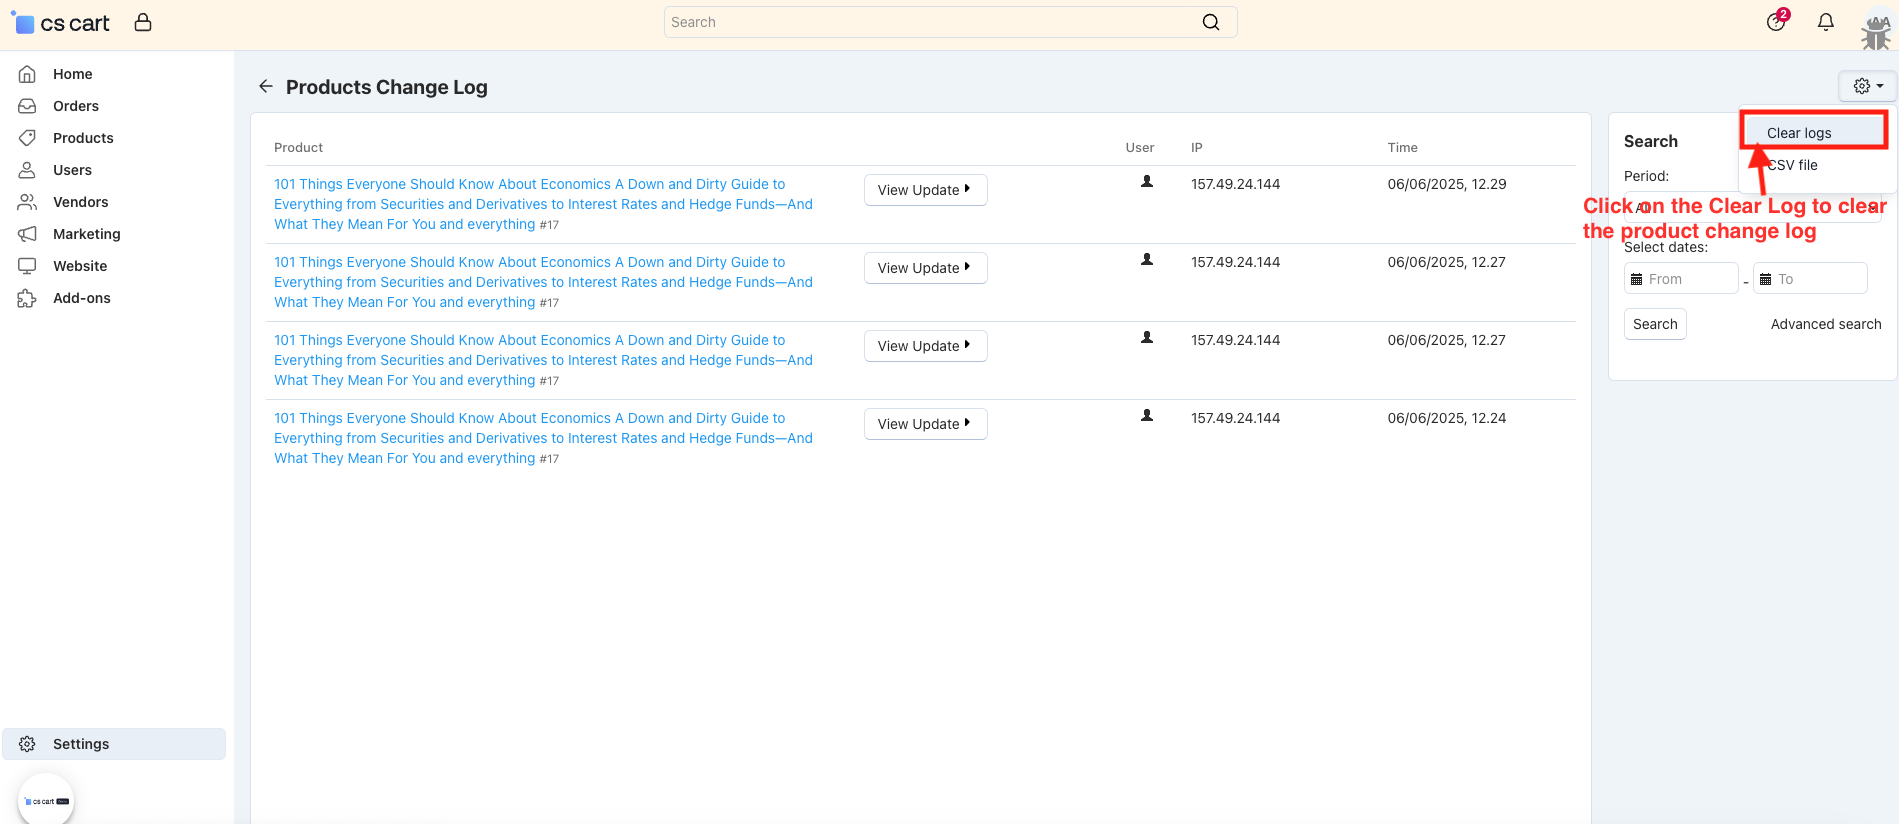Click the Products tag icon
Viewport: 1899px width, 824px height.
pyautogui.click(x=28, y=138)
